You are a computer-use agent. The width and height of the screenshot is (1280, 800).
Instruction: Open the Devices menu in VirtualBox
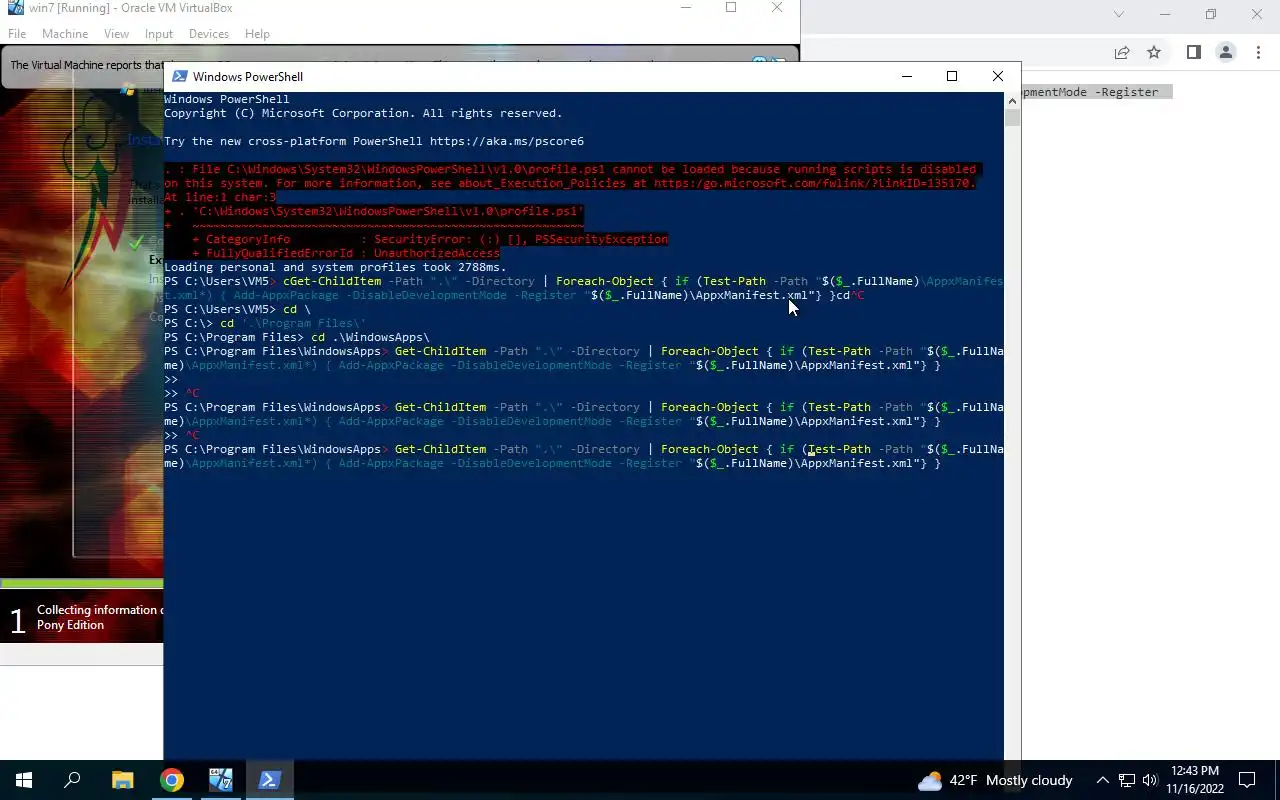tap(209, 33)
